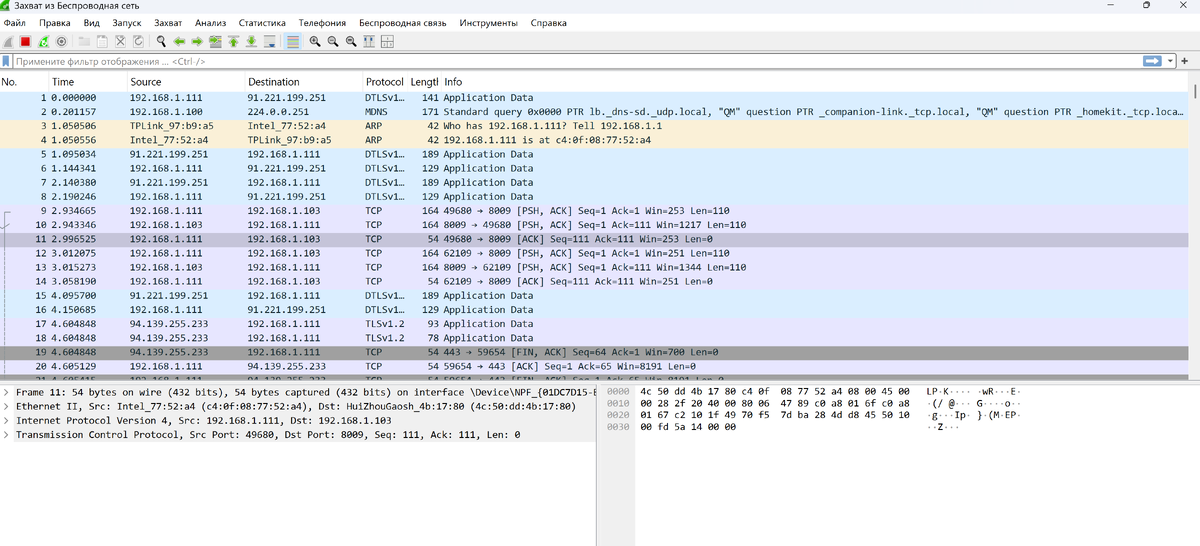Select packet 3 ARP Who has row
The width and height of the screenshot is (1200, 546).
tap(596, 126)
